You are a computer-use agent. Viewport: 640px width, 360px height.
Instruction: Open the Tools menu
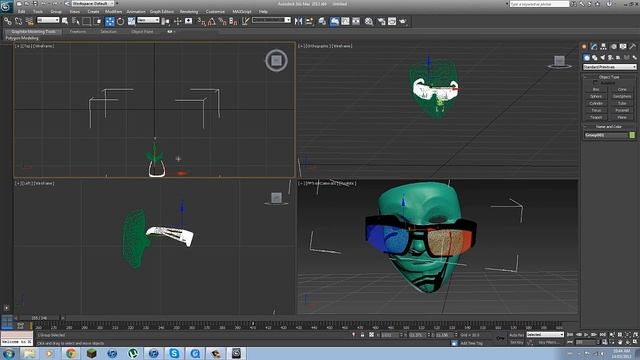pos(38,11)
